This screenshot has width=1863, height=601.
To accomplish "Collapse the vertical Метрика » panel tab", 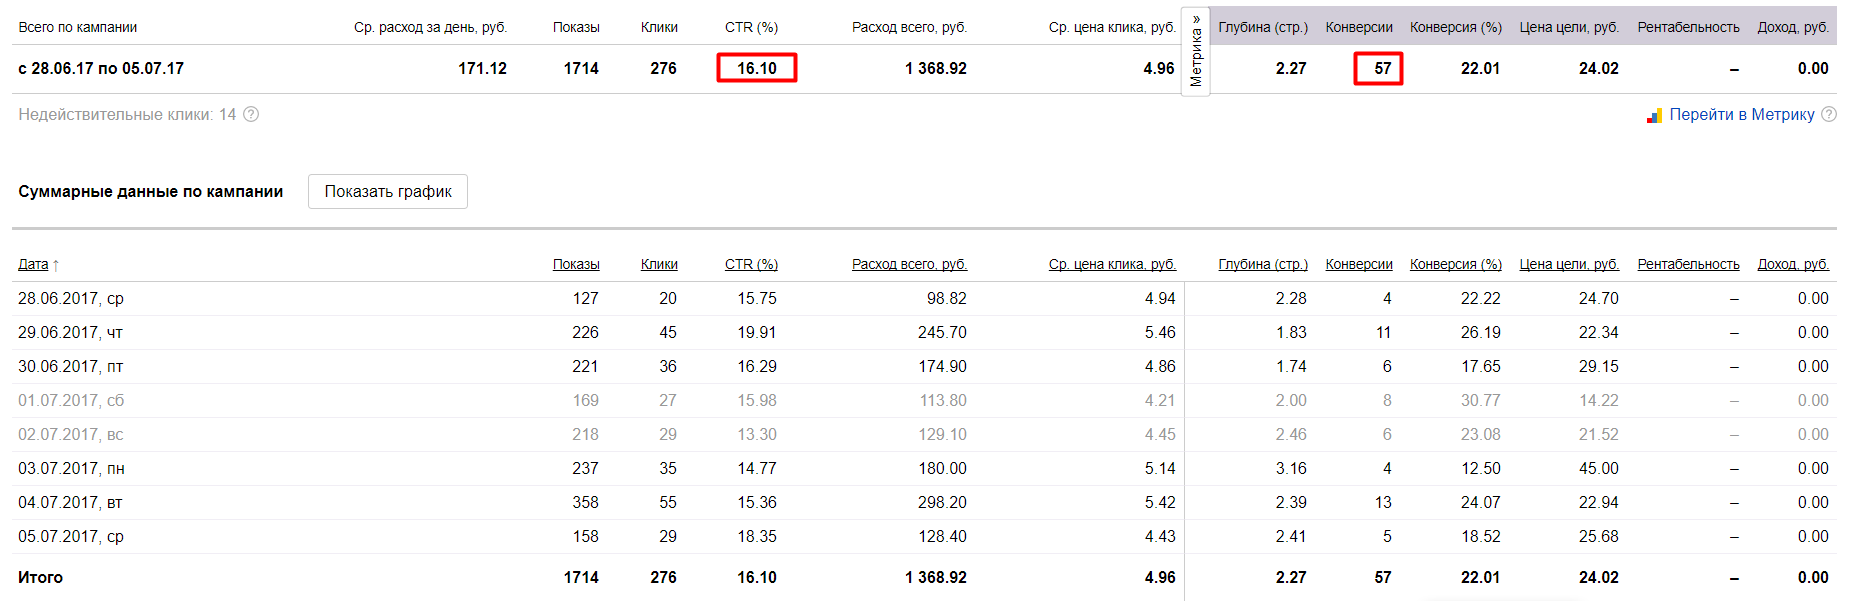I will pyautogui.click(x=1196, y=51).
